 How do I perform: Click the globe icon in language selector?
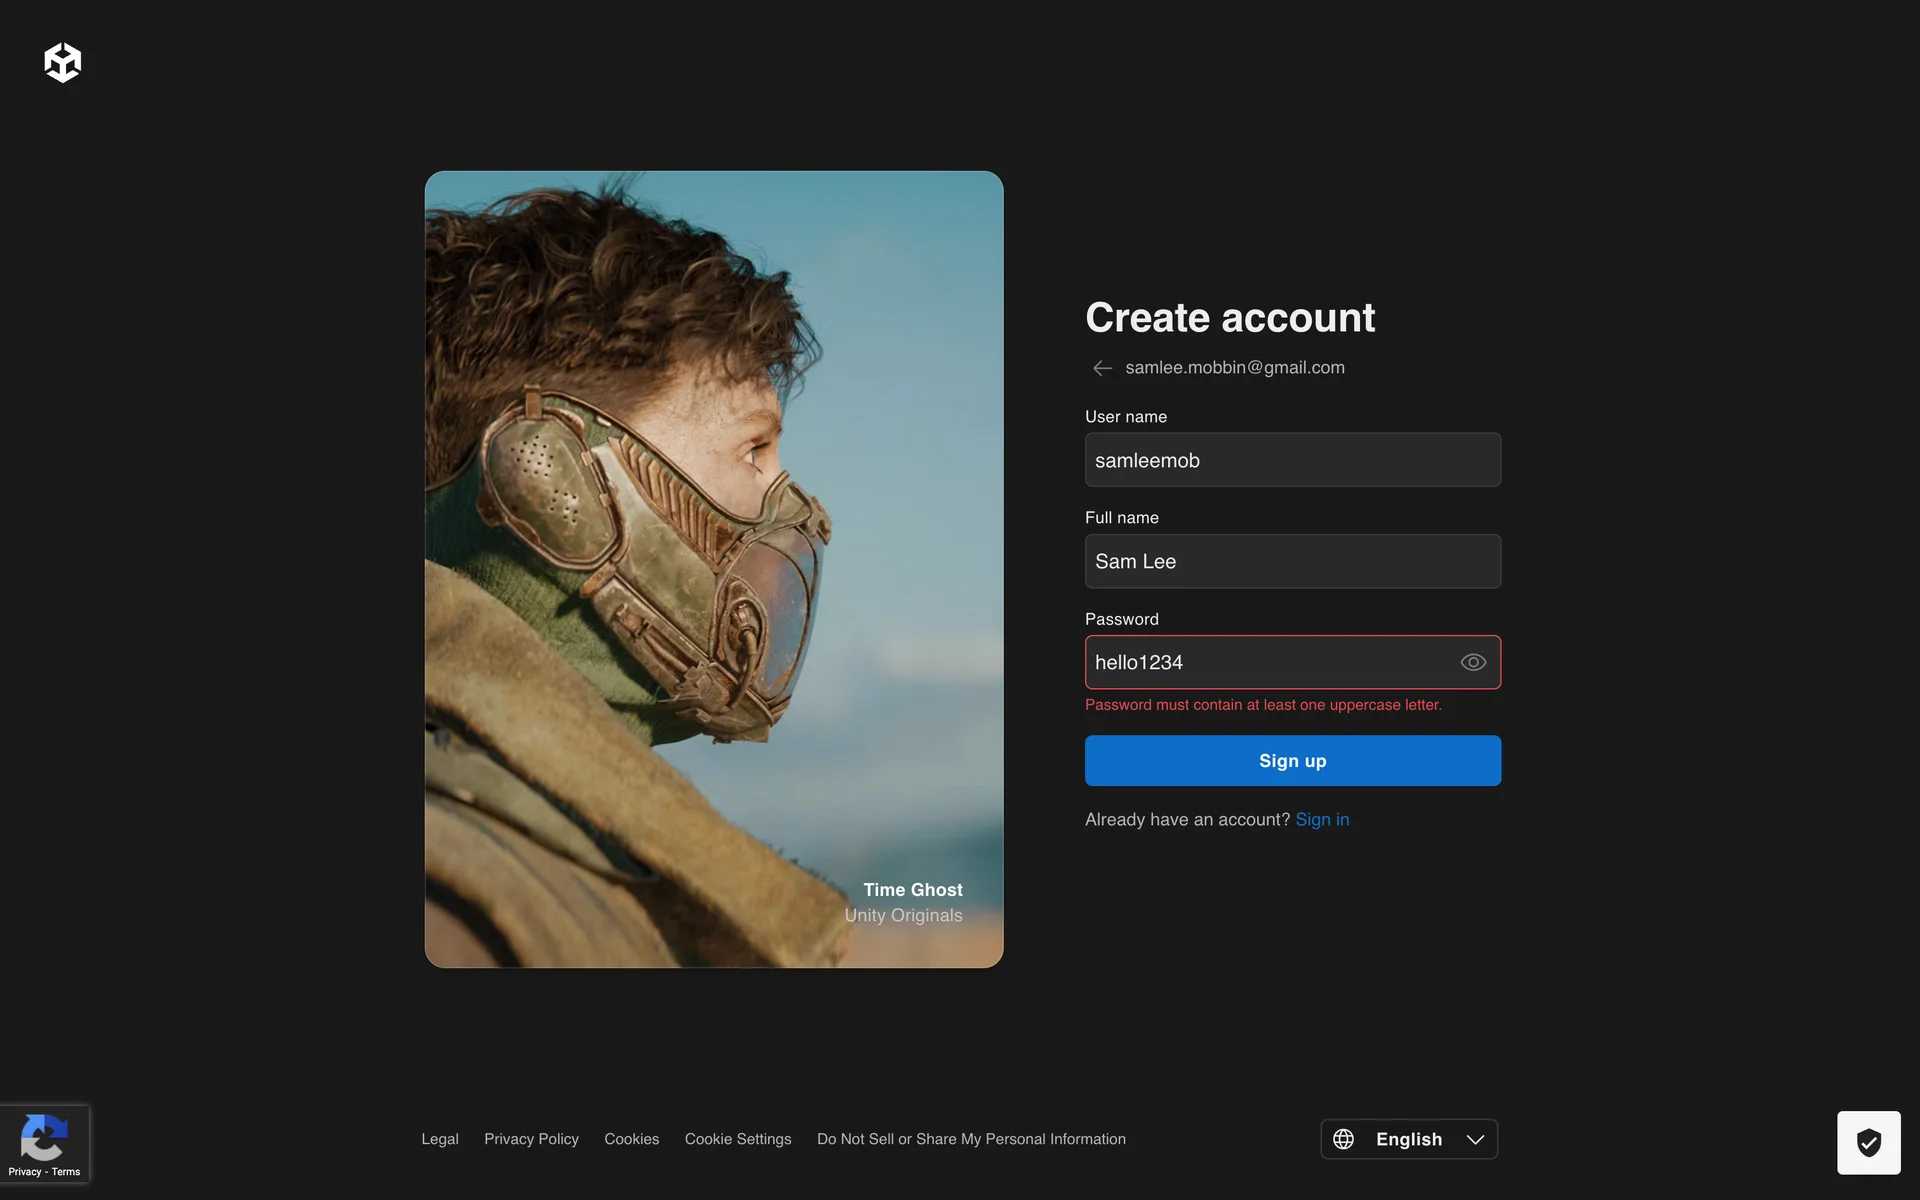point(1343,1139)
